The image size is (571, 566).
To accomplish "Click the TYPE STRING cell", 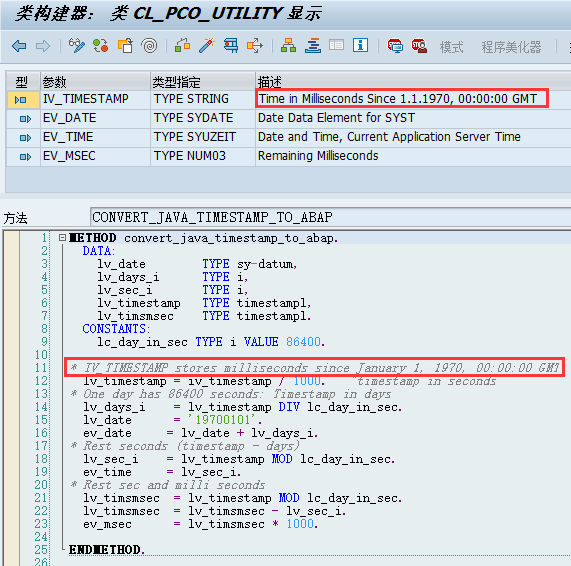I will click(x=202, y=99).
